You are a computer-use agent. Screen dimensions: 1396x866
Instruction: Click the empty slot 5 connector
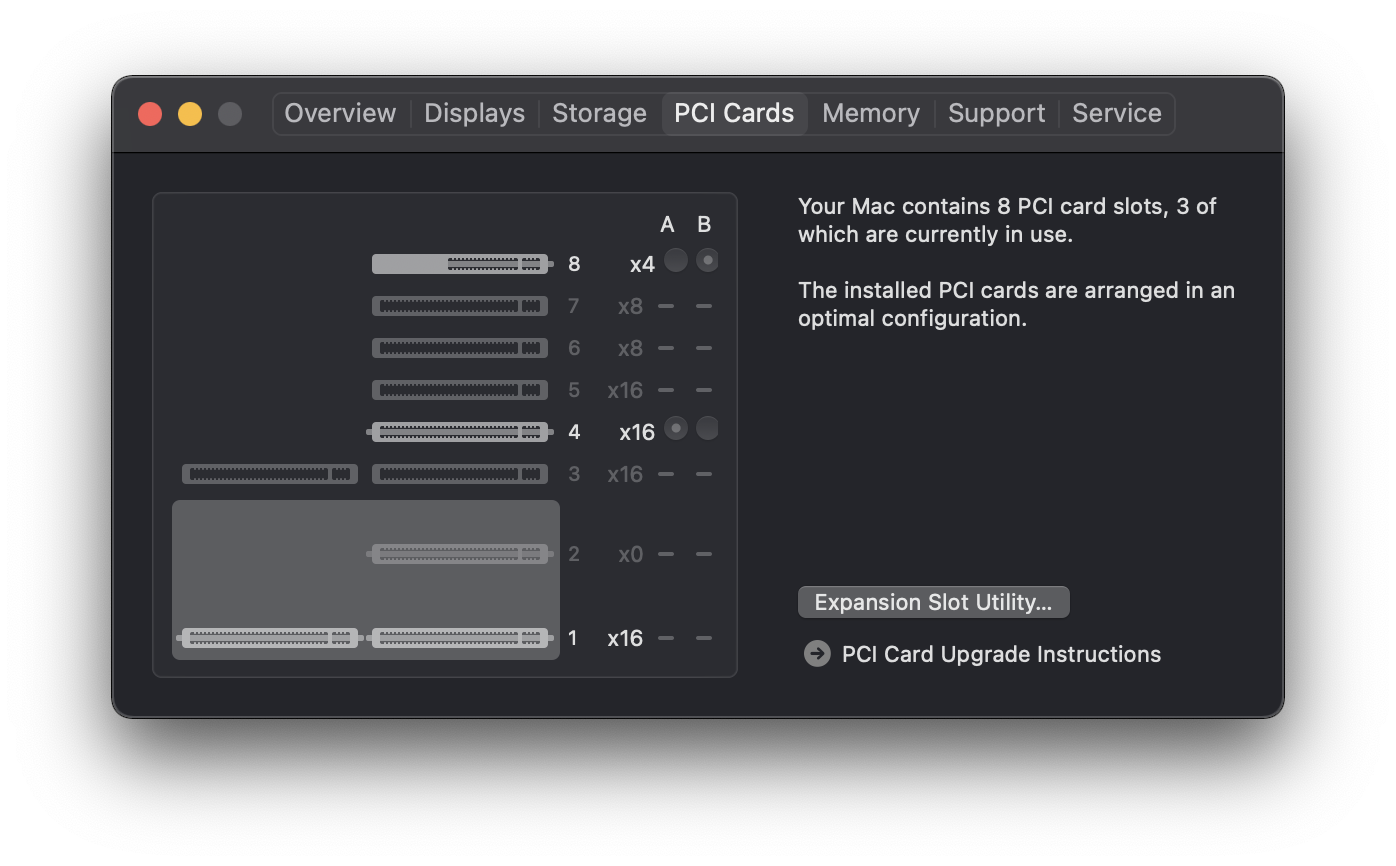460,390
